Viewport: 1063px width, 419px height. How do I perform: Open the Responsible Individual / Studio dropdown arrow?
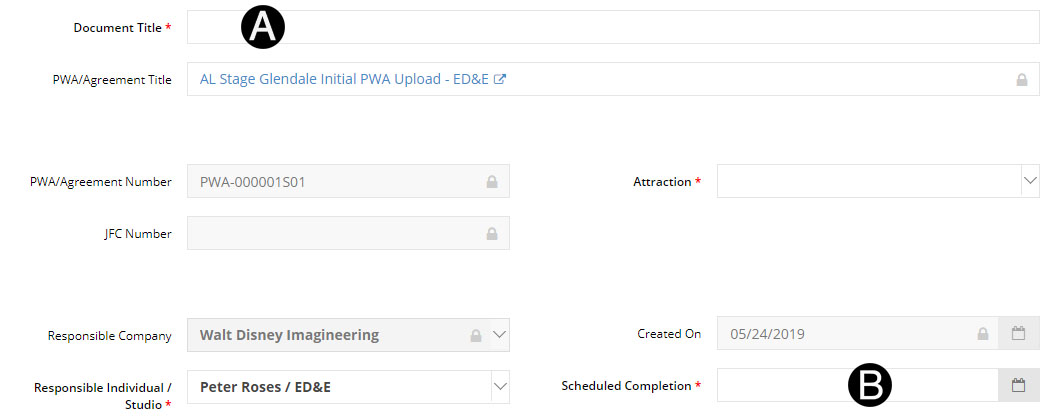tap(500, 385)
